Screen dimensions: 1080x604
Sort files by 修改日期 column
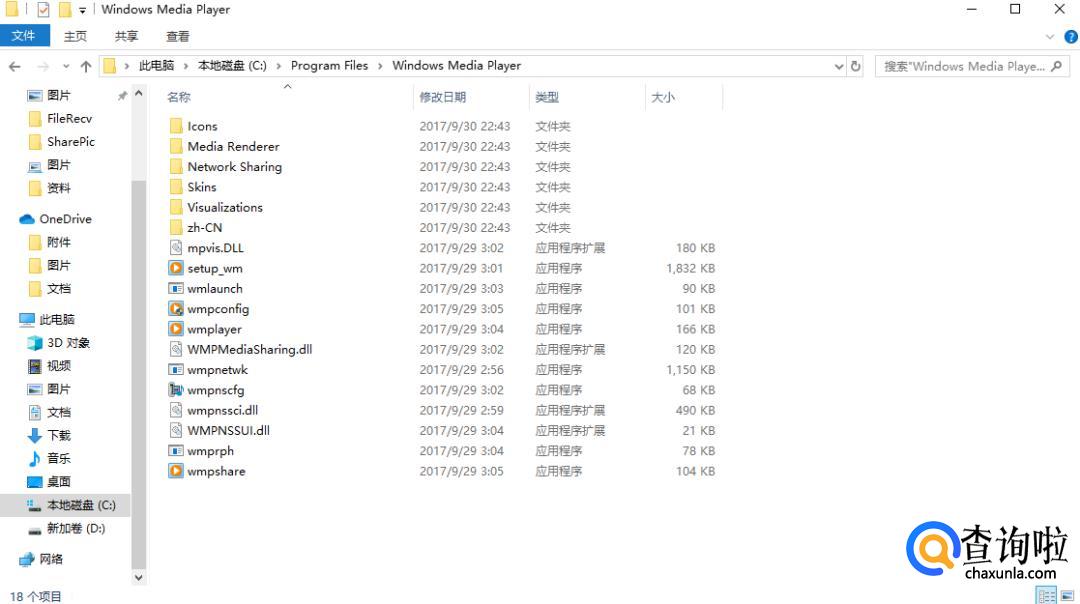(x=442, y=97)
